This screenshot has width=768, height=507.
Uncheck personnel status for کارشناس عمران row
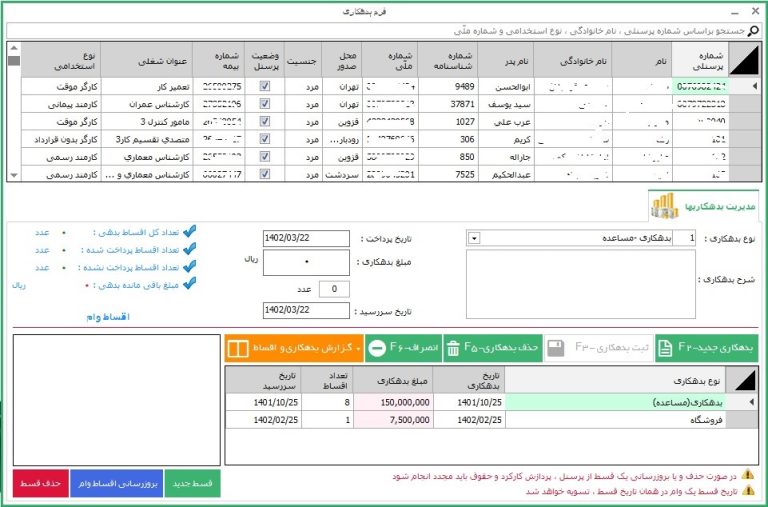[x=264, y=103]
